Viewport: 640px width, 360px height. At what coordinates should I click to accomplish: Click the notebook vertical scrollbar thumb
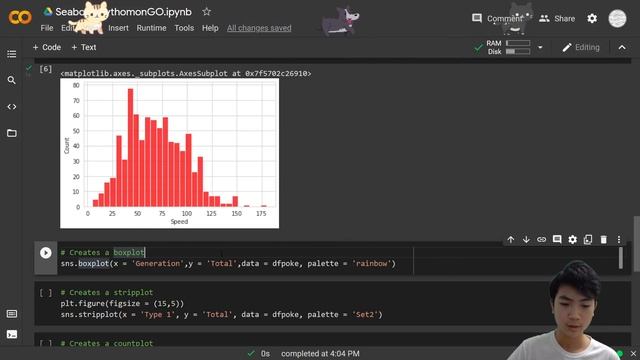click(636, 244)
